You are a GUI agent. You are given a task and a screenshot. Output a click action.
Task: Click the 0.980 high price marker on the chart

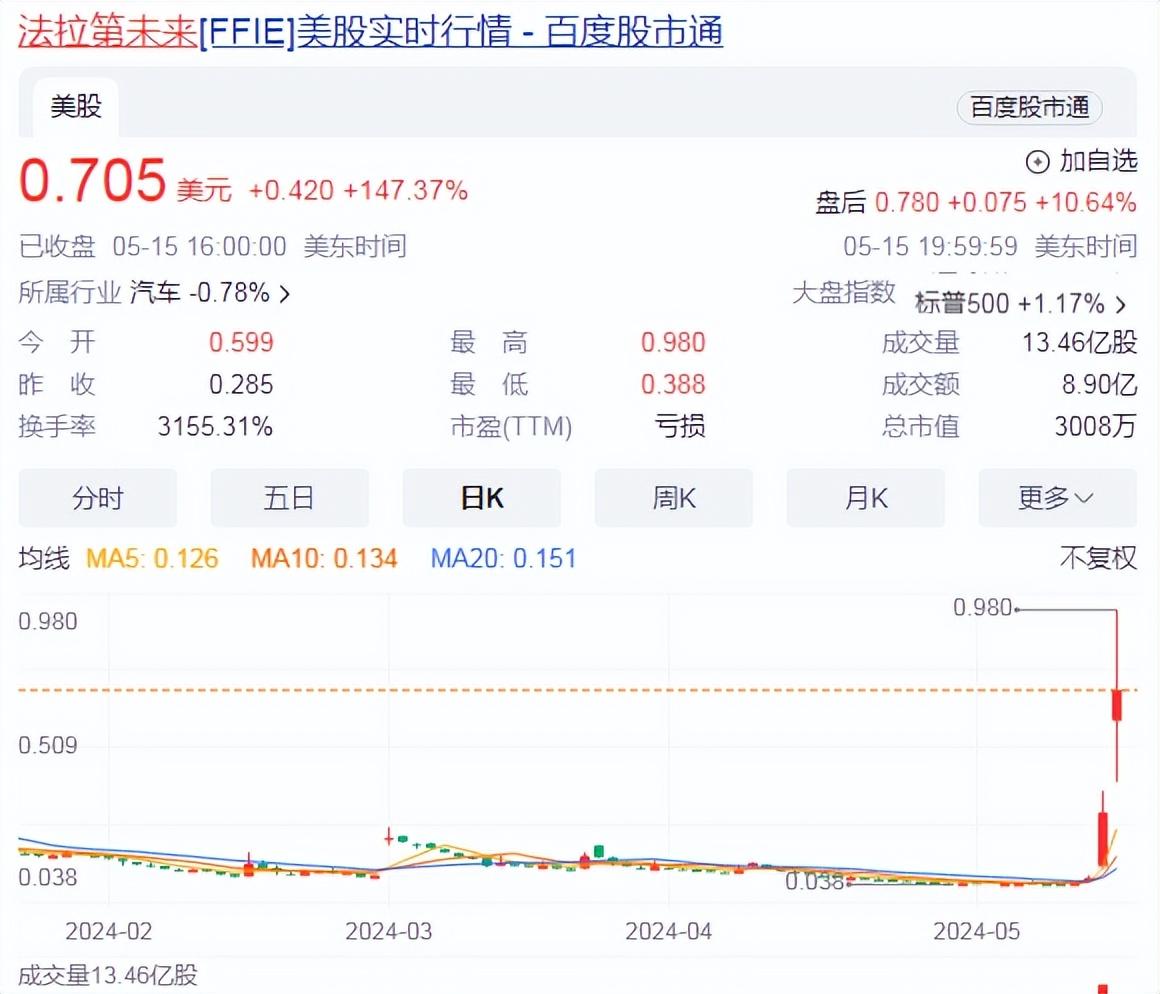[982, 608]
